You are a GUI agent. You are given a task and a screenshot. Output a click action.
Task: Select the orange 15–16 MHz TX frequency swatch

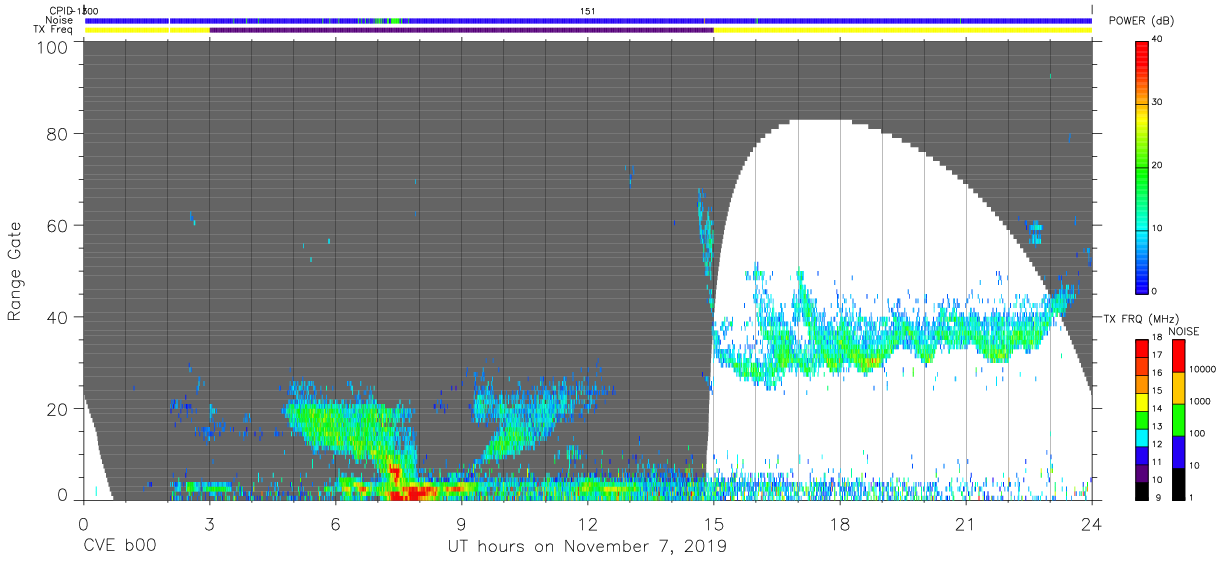1141,383
